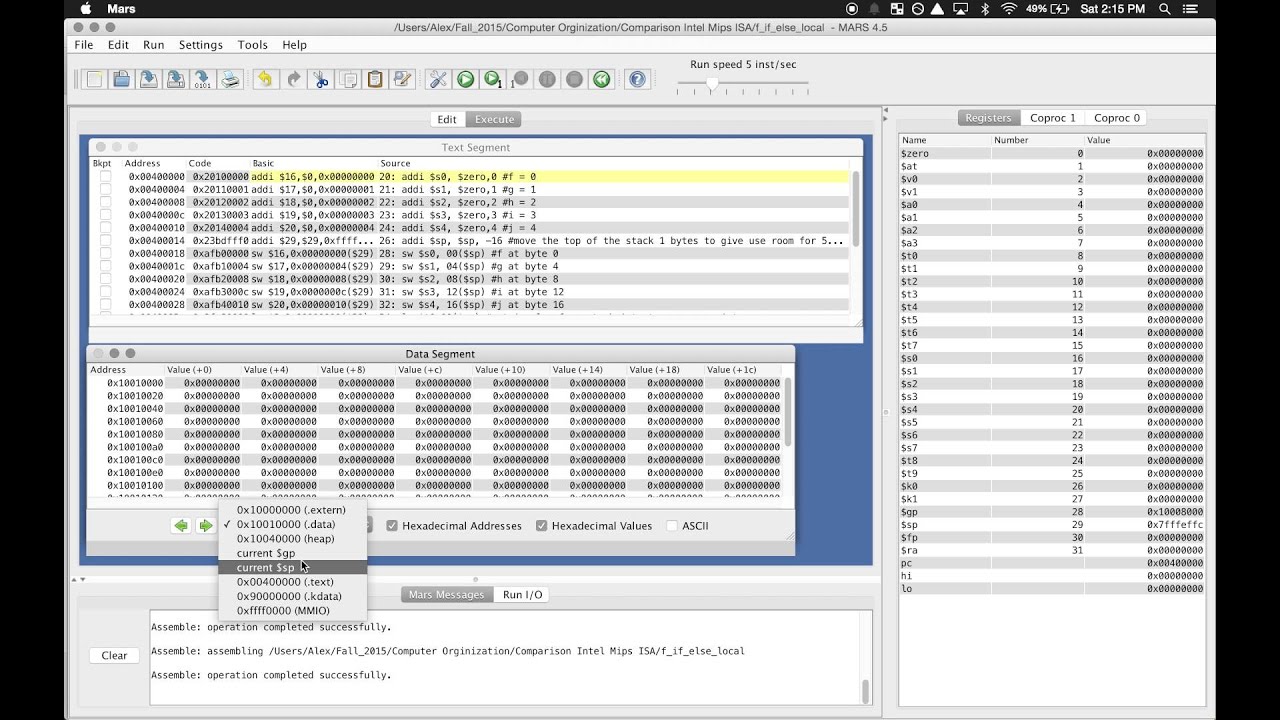The width and height of the screenshot is (1280, 720).
Task: Click the Copy toolbar icon
Action: tap(348, 80)
